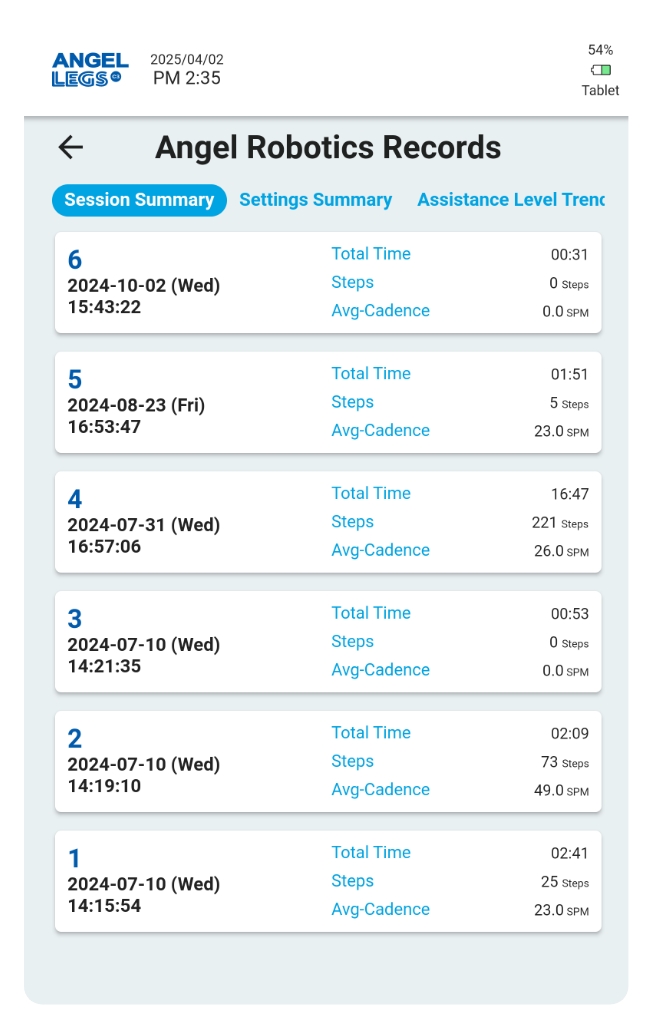Click the 54% battery percentage
Image resolution: width=652 pixels, height=1032 pixels.
[600, 50]
